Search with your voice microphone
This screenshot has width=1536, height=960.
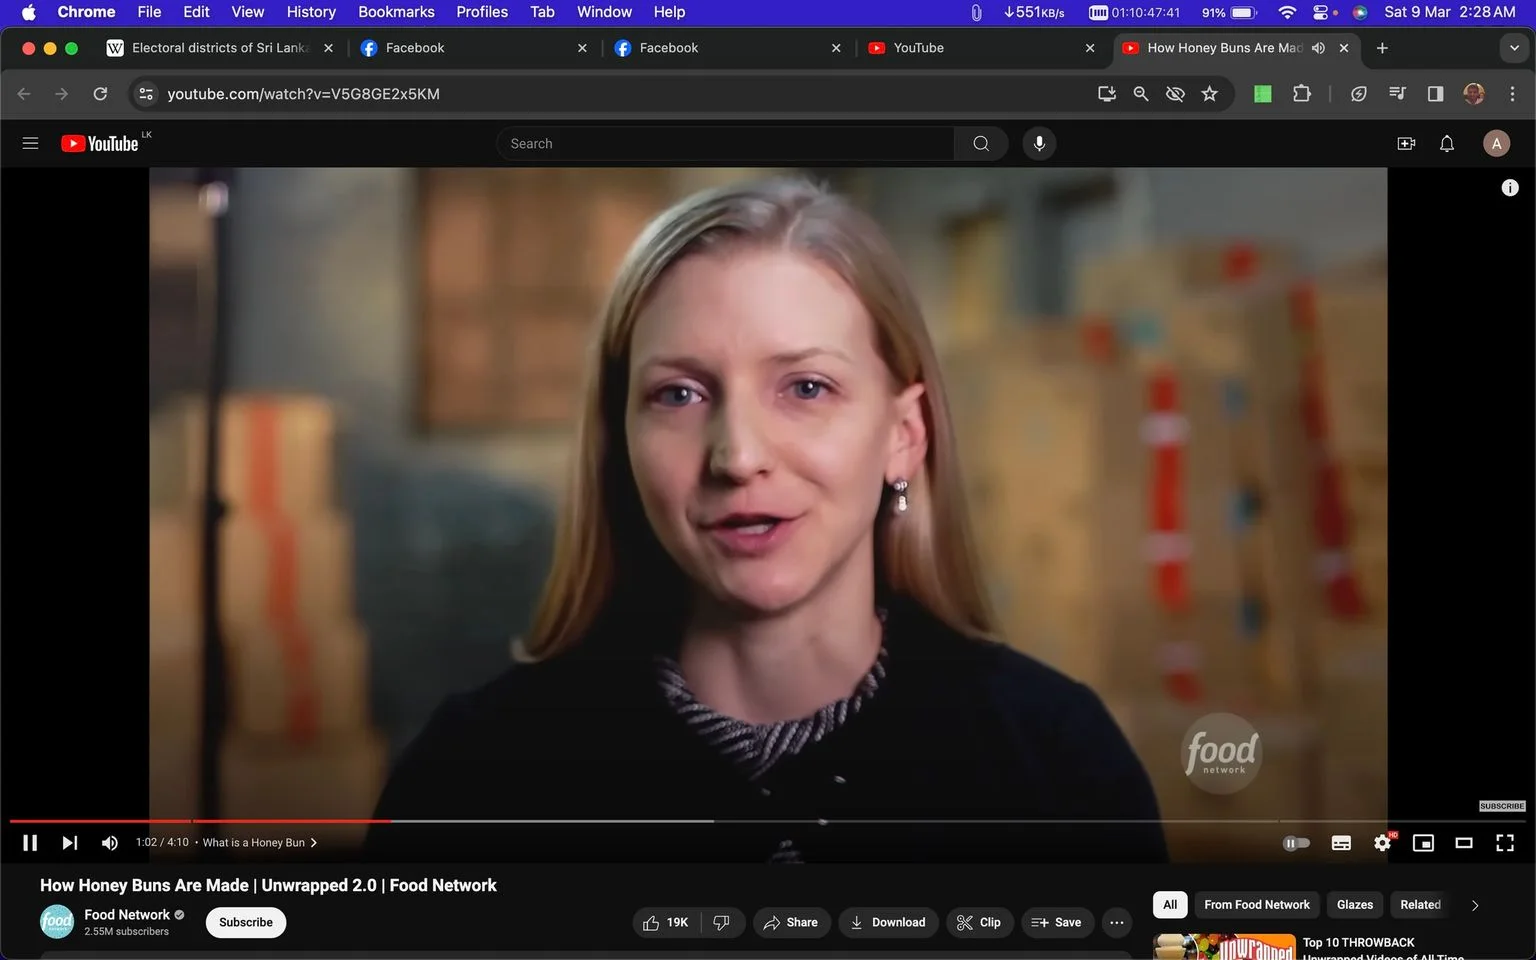[1039, 143]
